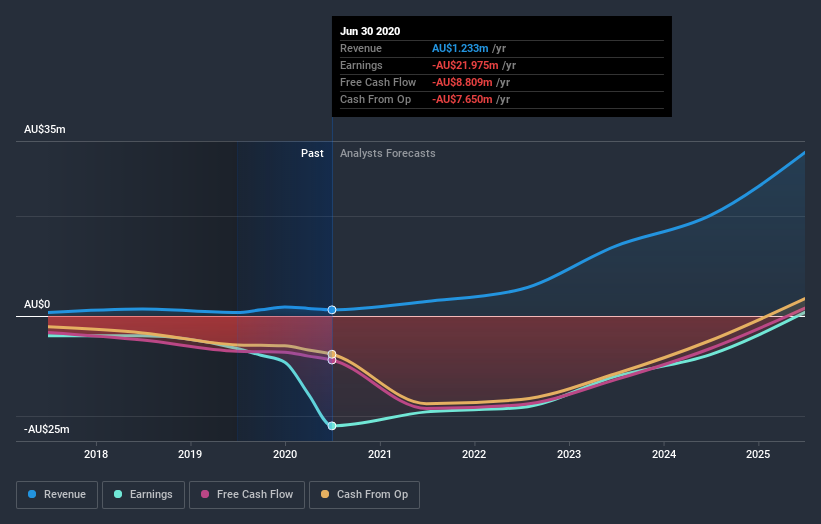Click the 2025 x-axis label
The width and height of the screenshot is (821, 524).
click(758, 454)
